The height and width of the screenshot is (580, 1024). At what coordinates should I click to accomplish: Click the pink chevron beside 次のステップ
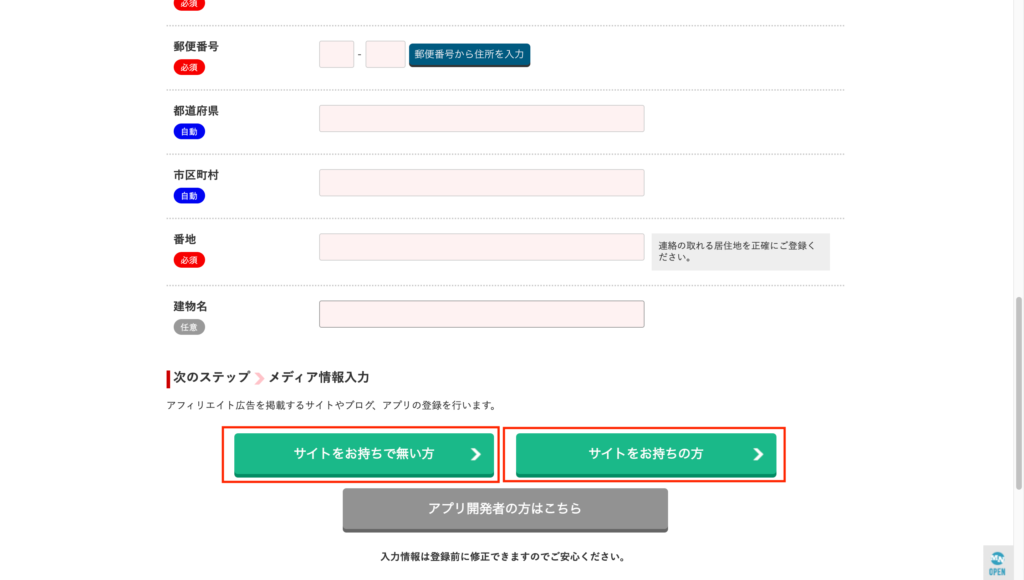coord(259,378)
